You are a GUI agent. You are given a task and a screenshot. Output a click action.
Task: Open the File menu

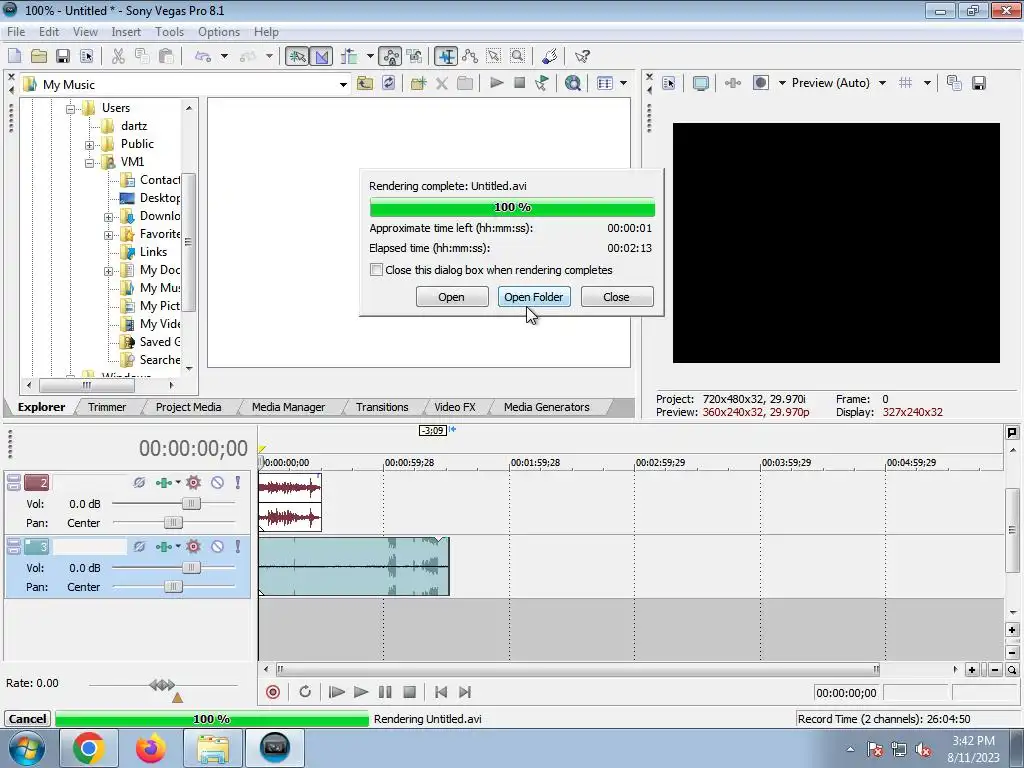(16, 31)
